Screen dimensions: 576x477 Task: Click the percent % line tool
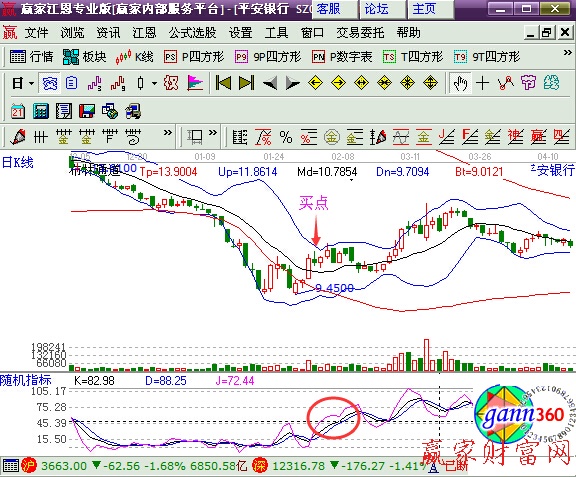pos(286,137)
